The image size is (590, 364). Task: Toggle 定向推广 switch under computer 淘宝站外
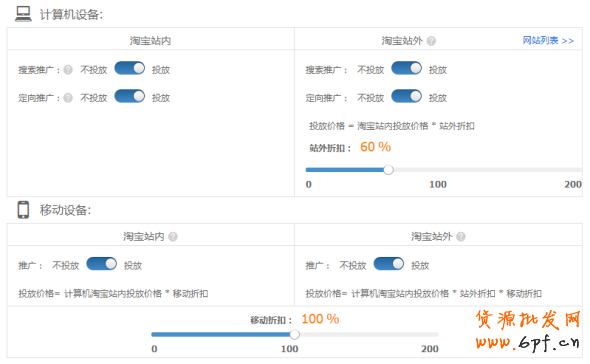coord(407,96)
